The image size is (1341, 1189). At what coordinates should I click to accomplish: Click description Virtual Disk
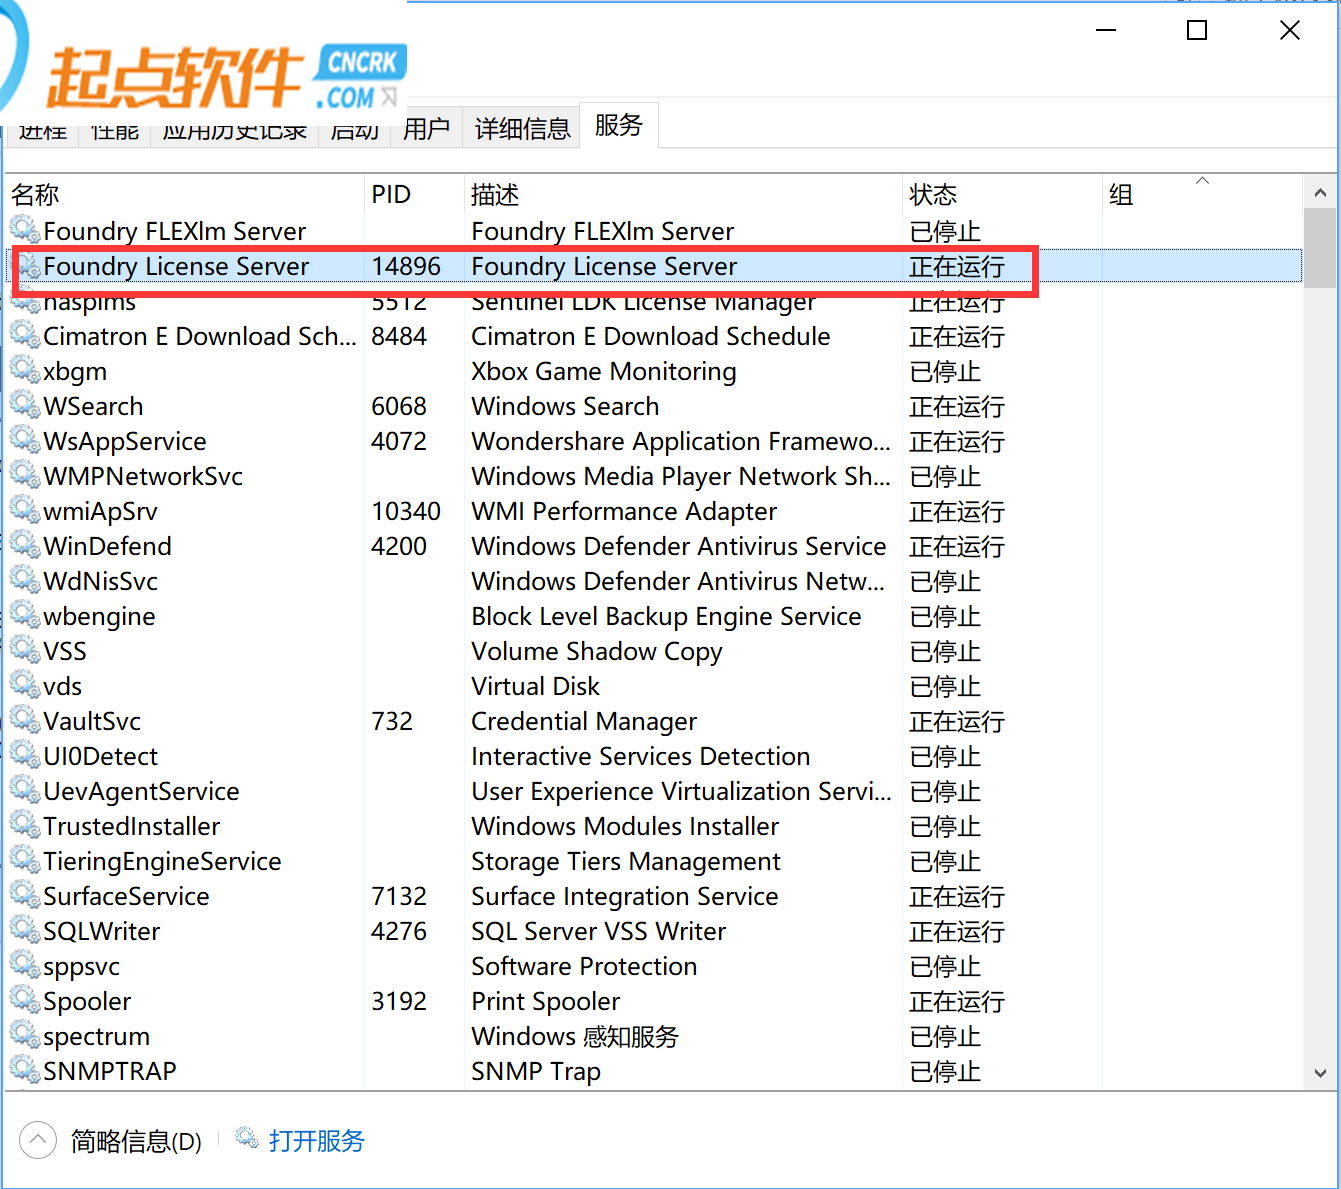coord(535,686)
